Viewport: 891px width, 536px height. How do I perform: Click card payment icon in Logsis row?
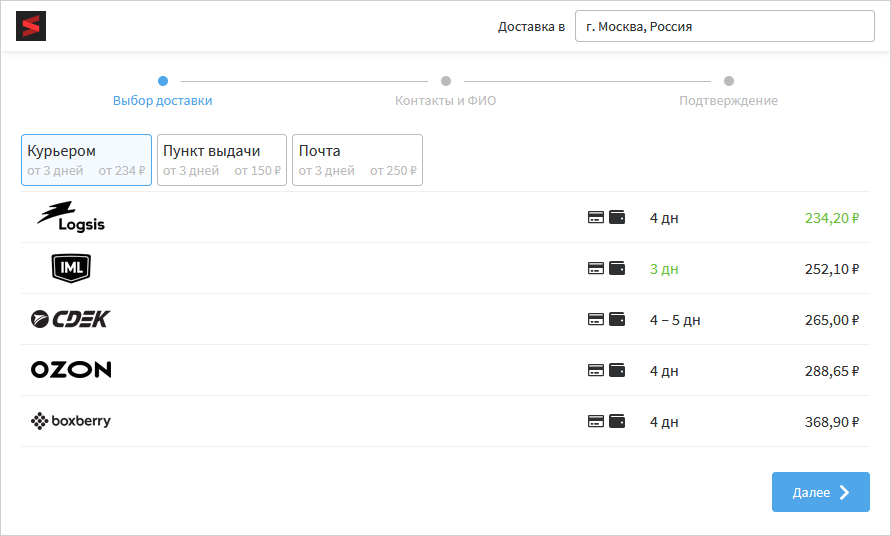click(x=596, y=217)
